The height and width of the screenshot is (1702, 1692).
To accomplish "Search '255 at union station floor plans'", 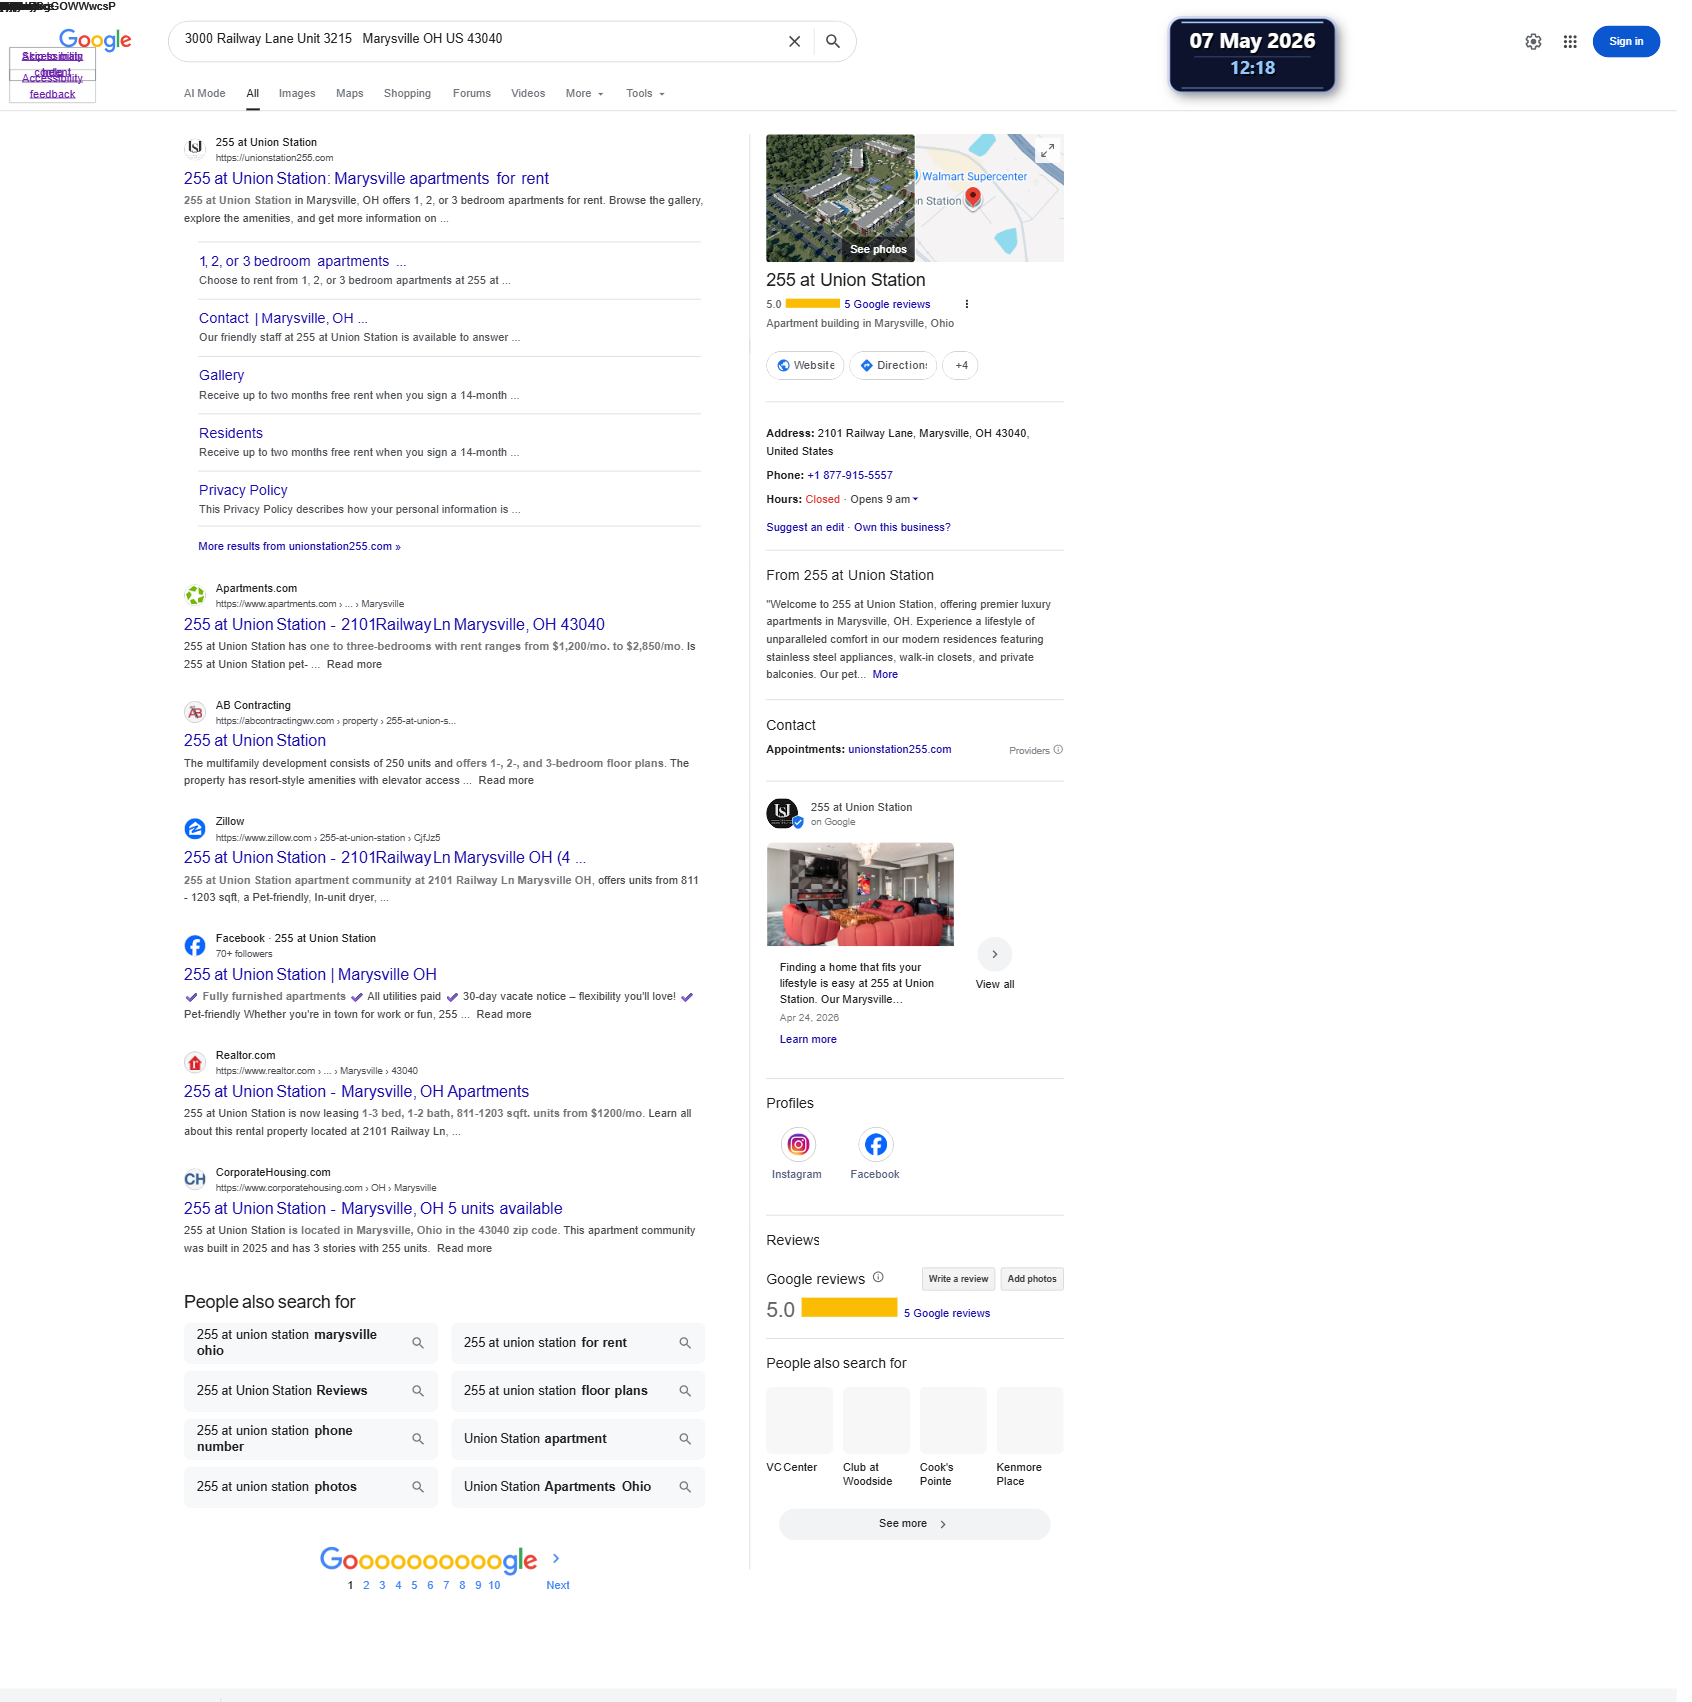I will coord(578,1391).
